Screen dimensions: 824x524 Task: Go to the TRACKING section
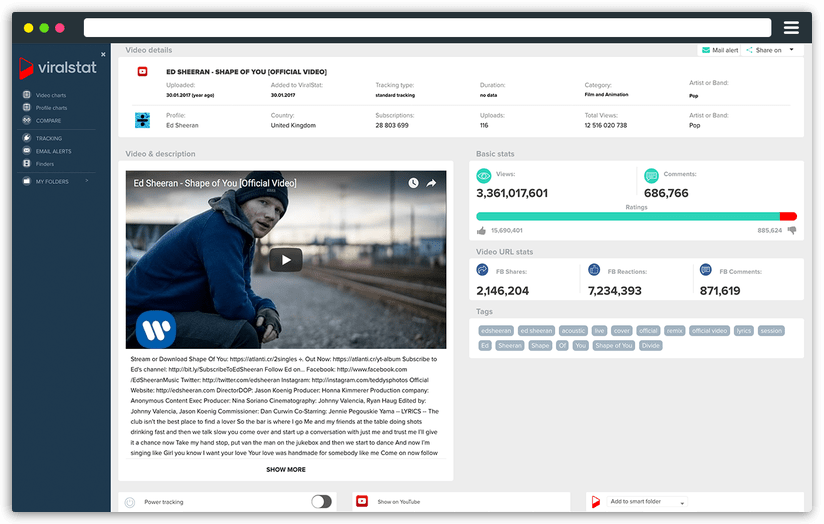tap(49, 138)
